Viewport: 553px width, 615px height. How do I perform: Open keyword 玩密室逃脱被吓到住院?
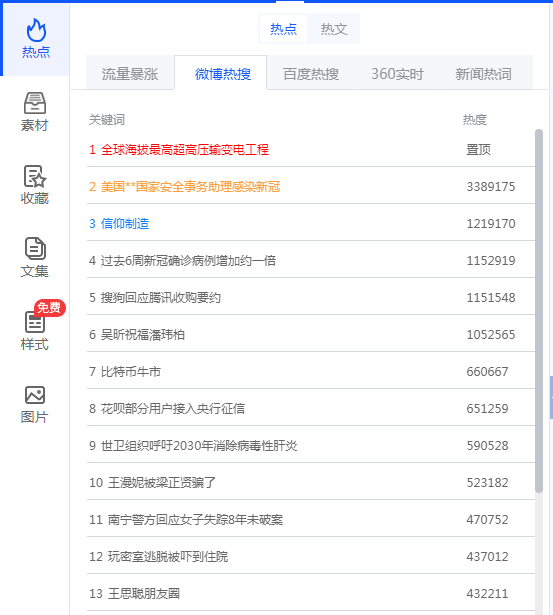point(167,557)
